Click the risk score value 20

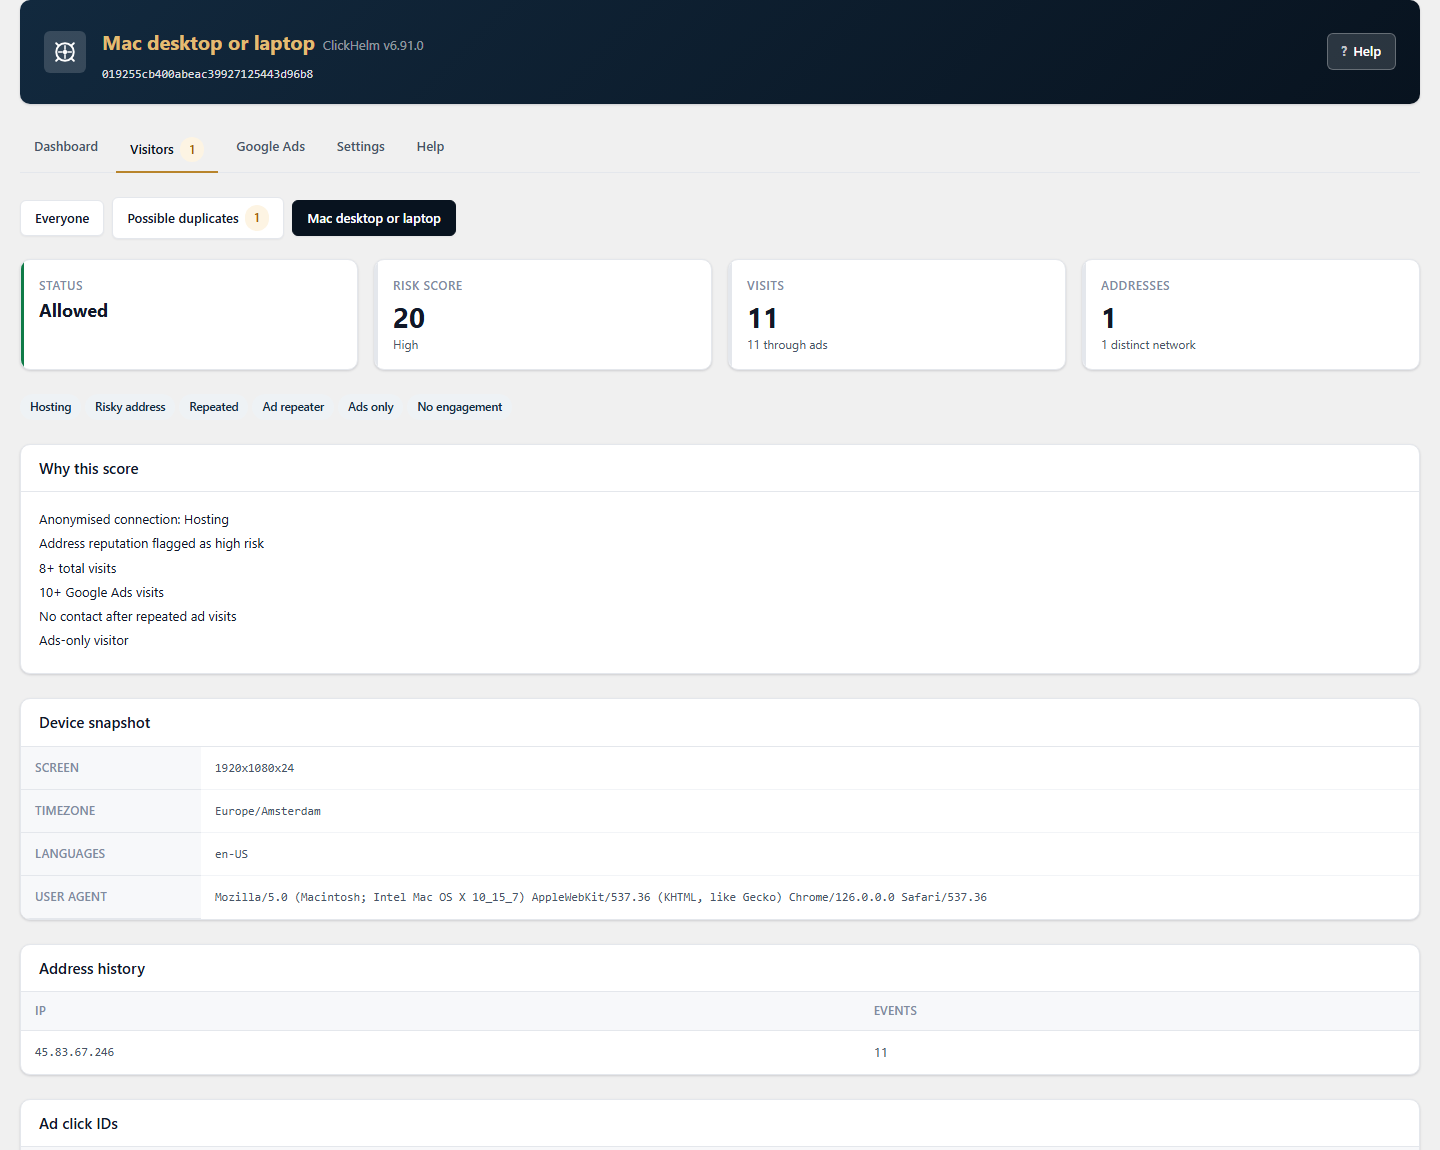pos(409,318)
